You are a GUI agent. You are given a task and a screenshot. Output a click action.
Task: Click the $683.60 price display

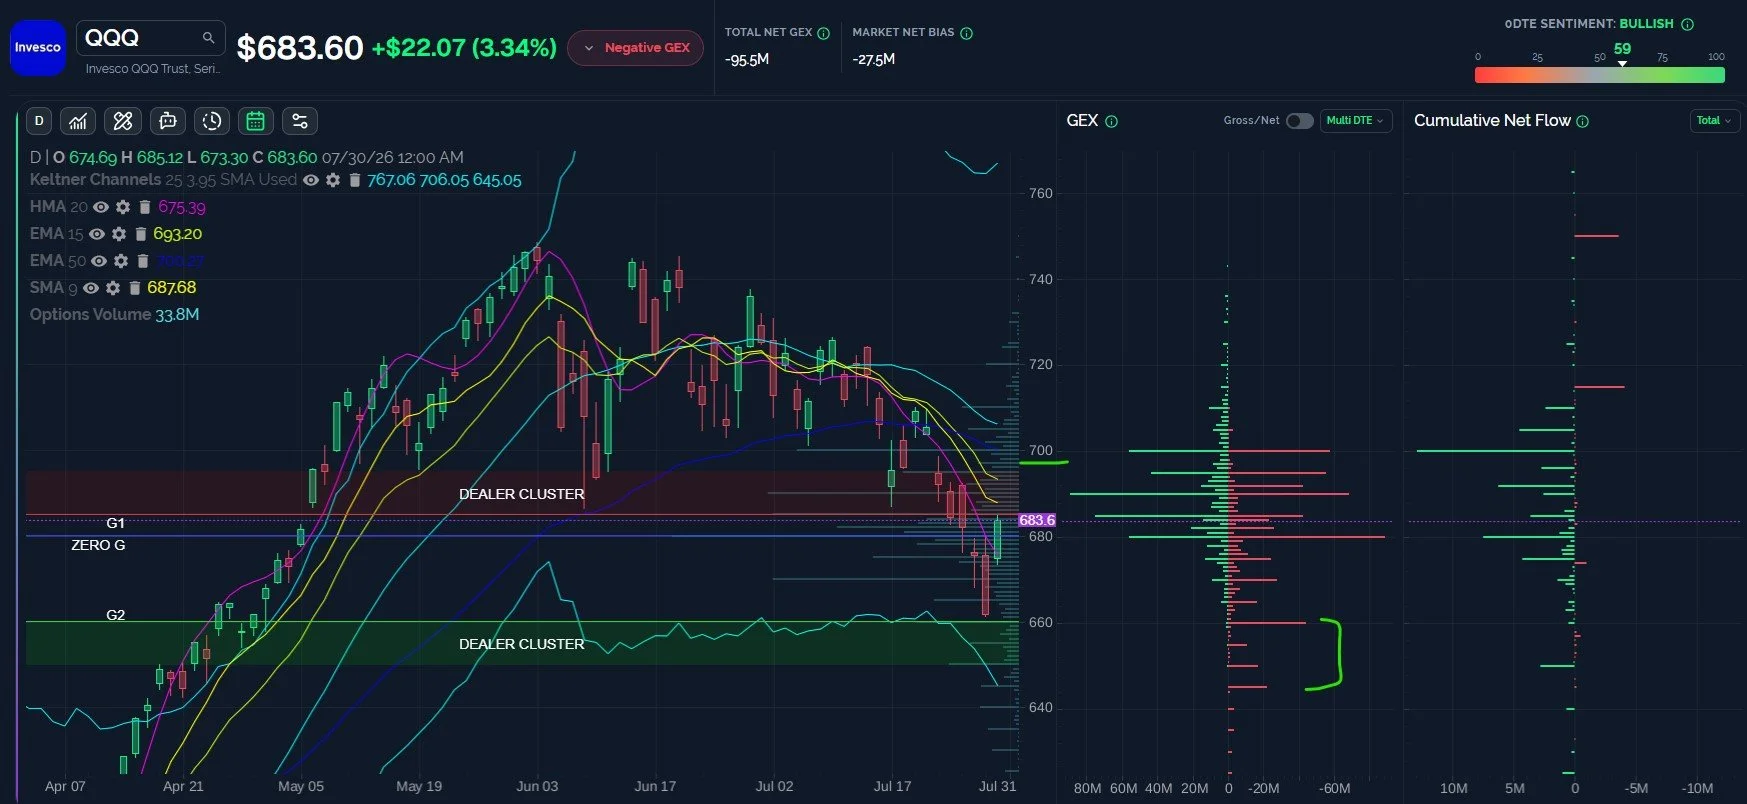tap(300, 48)
